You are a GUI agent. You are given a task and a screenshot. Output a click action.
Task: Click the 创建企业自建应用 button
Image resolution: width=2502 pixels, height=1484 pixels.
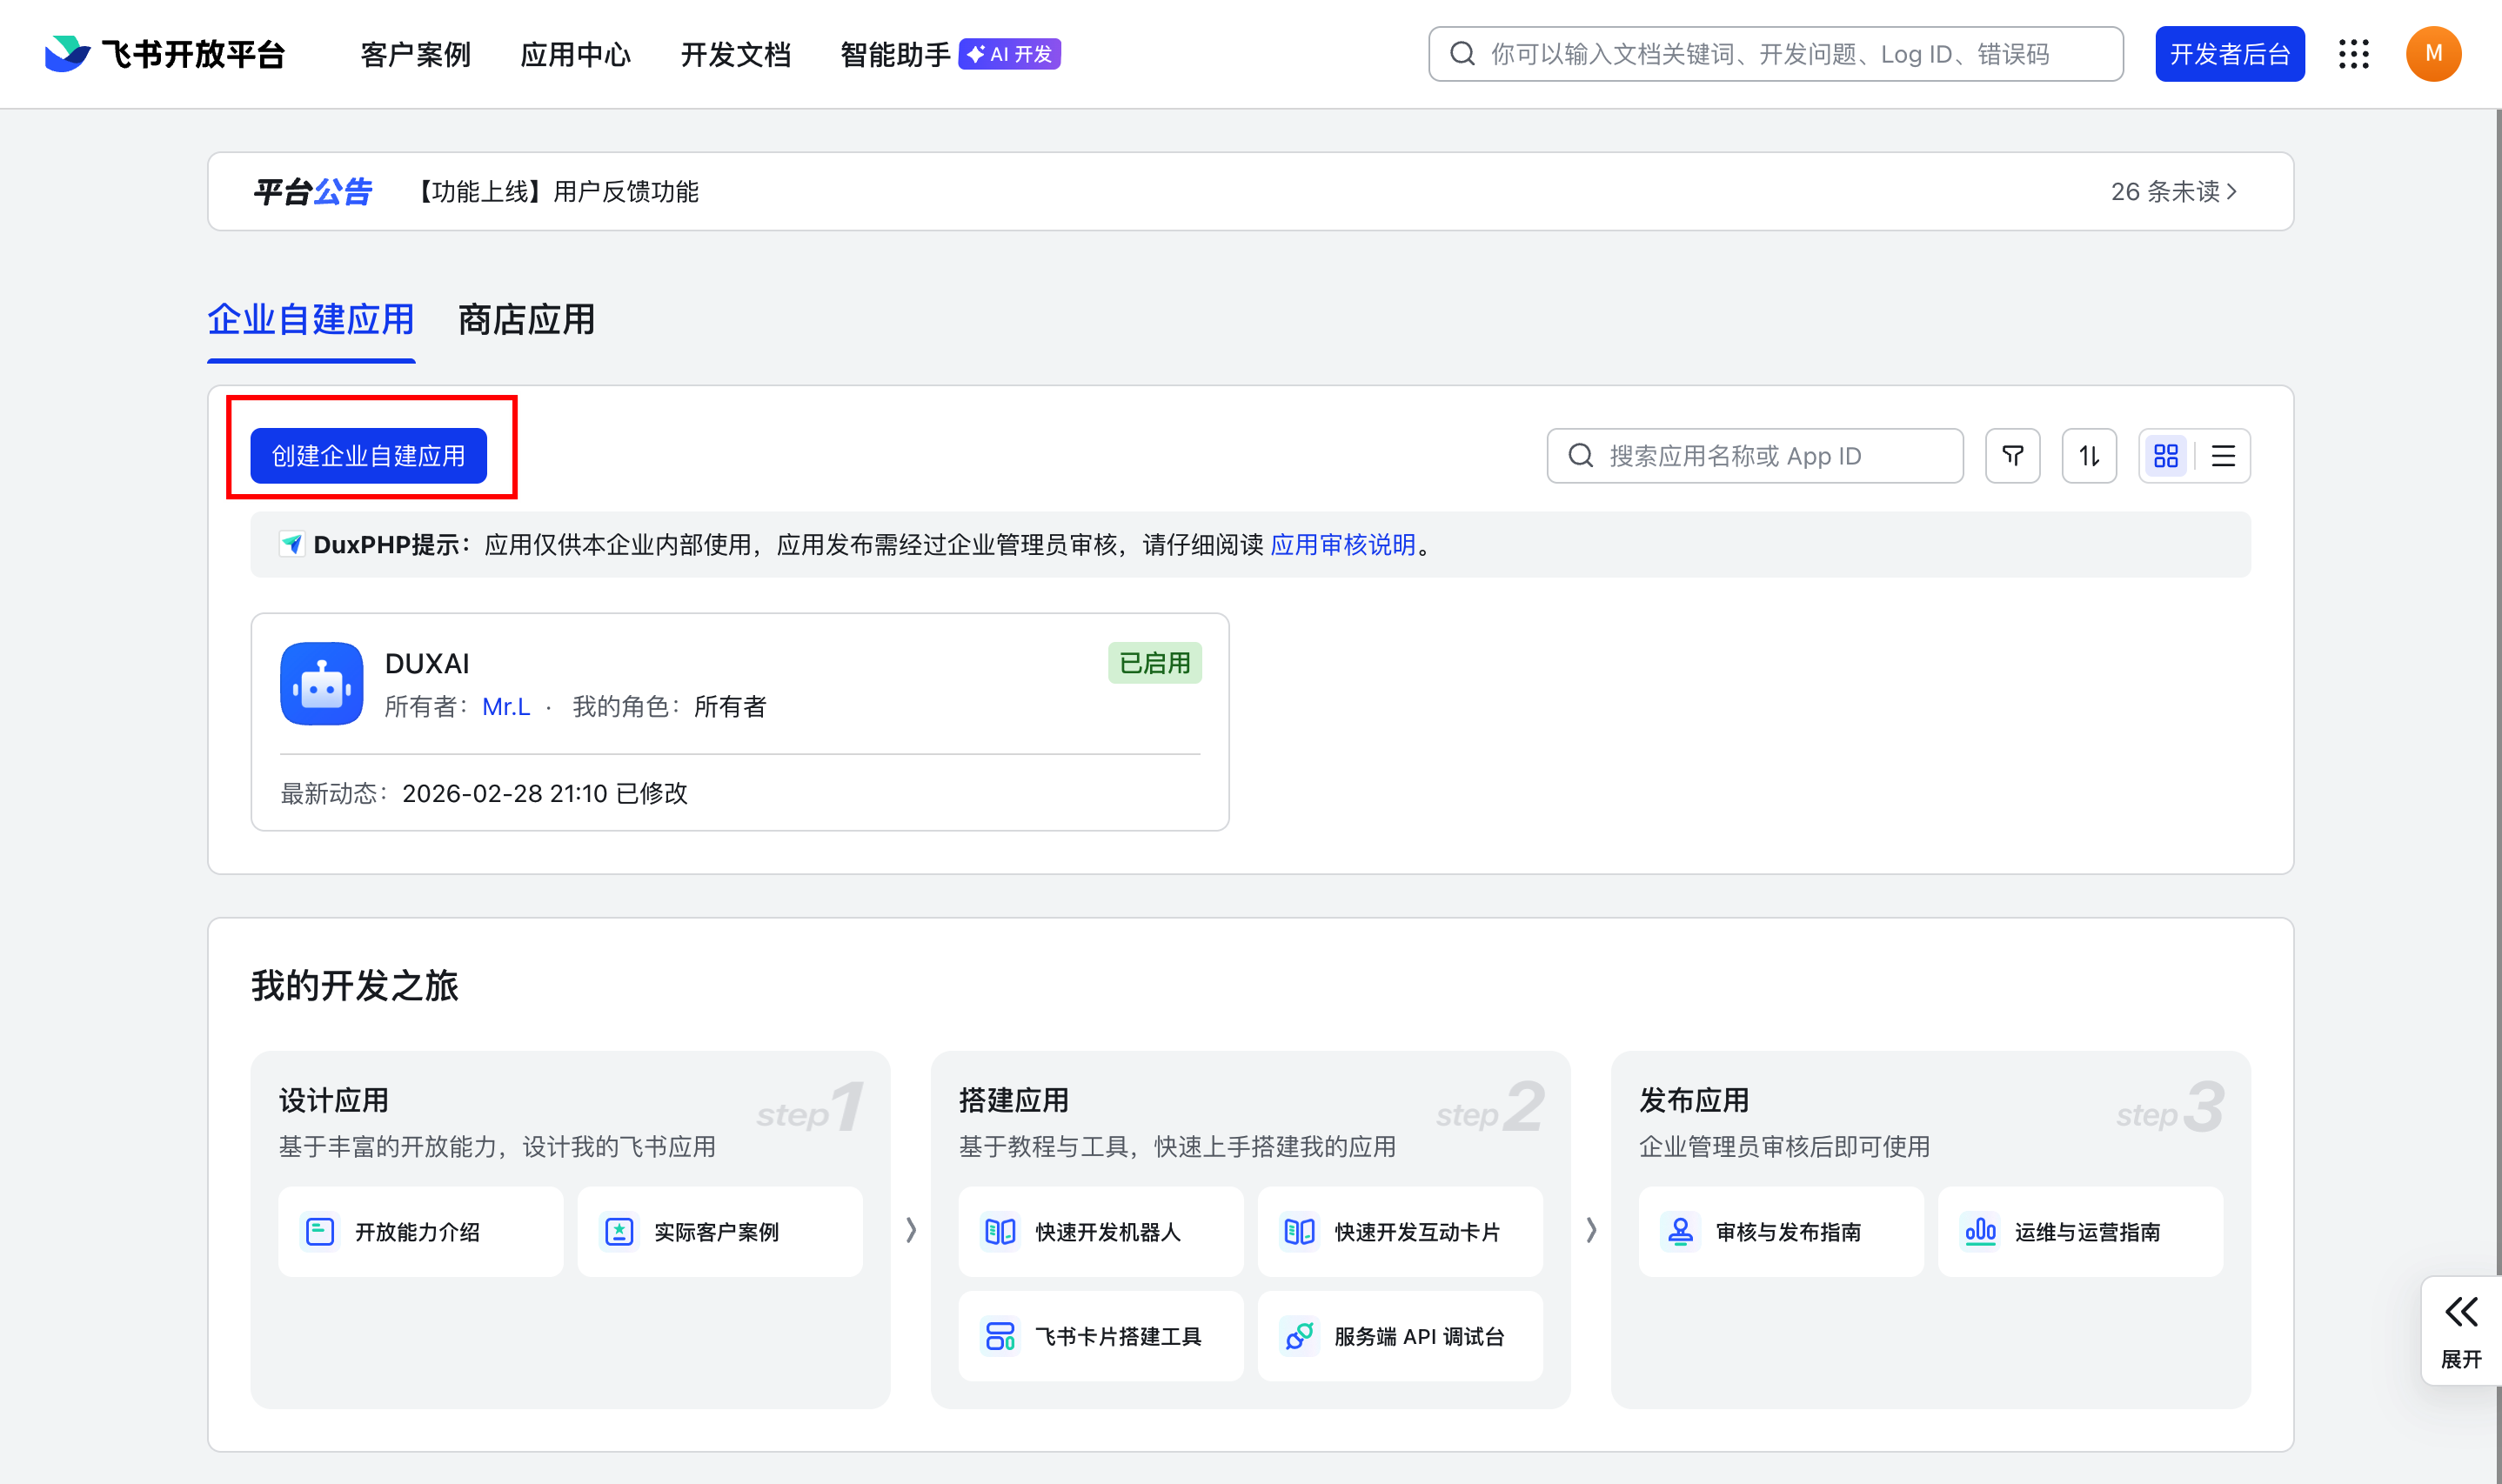(369, 455)
